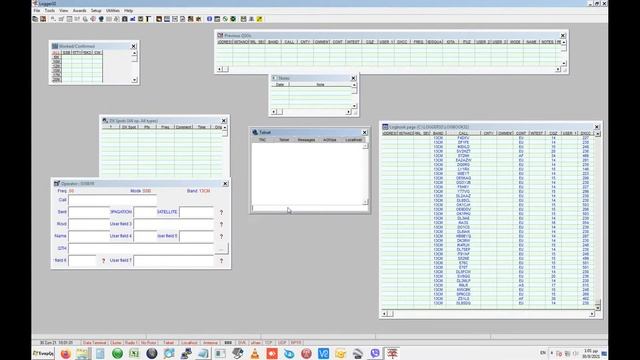Click the QTH input field
The image size is (640, 360).
click(141, 248)
